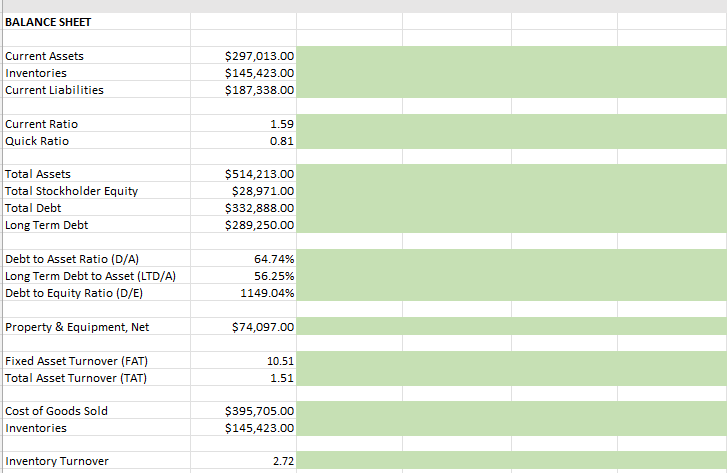The image size is (727, 473).
Task: Click the 56.25% value cell
Action: (243, 275)
